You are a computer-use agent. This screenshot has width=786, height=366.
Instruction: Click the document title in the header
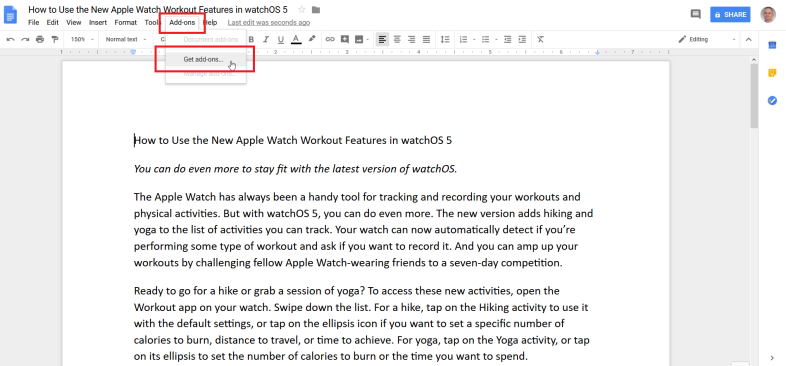(158, 10)
